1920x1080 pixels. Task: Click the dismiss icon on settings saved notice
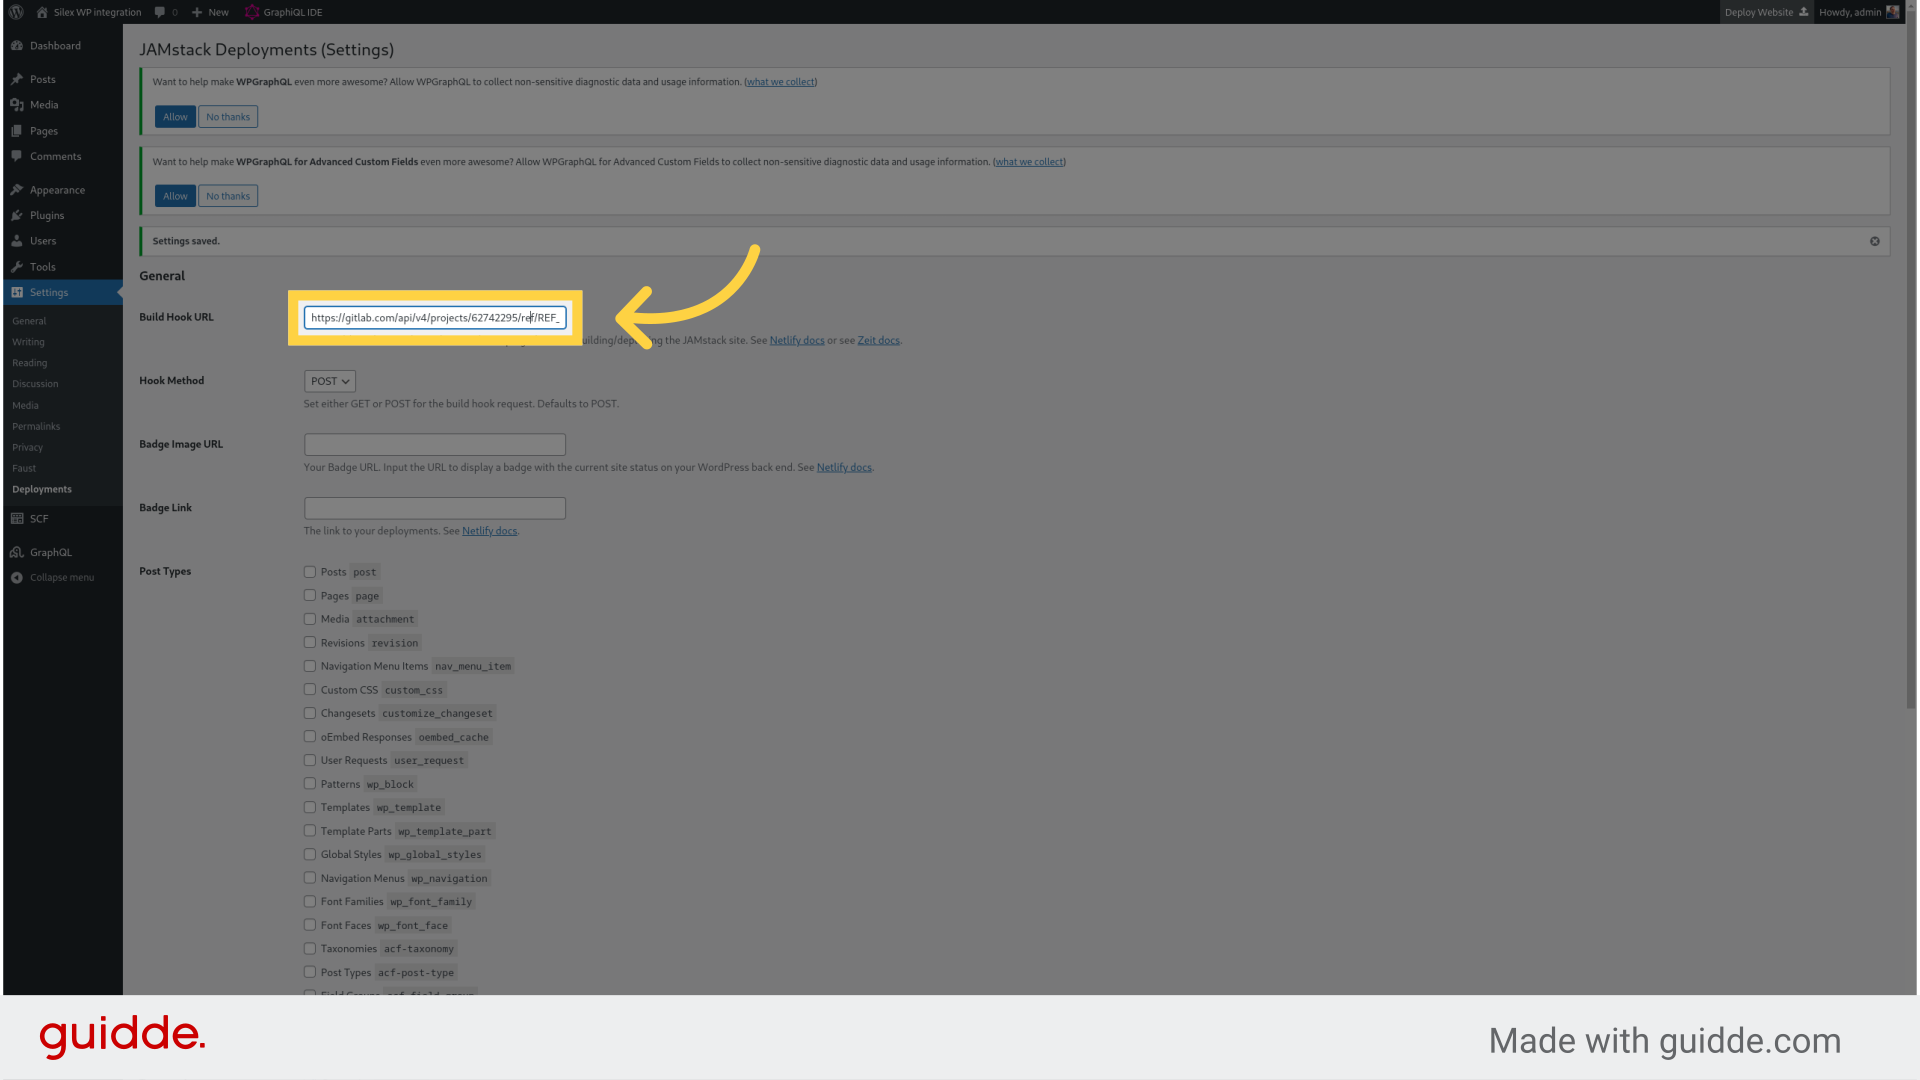click(1875, 240)
